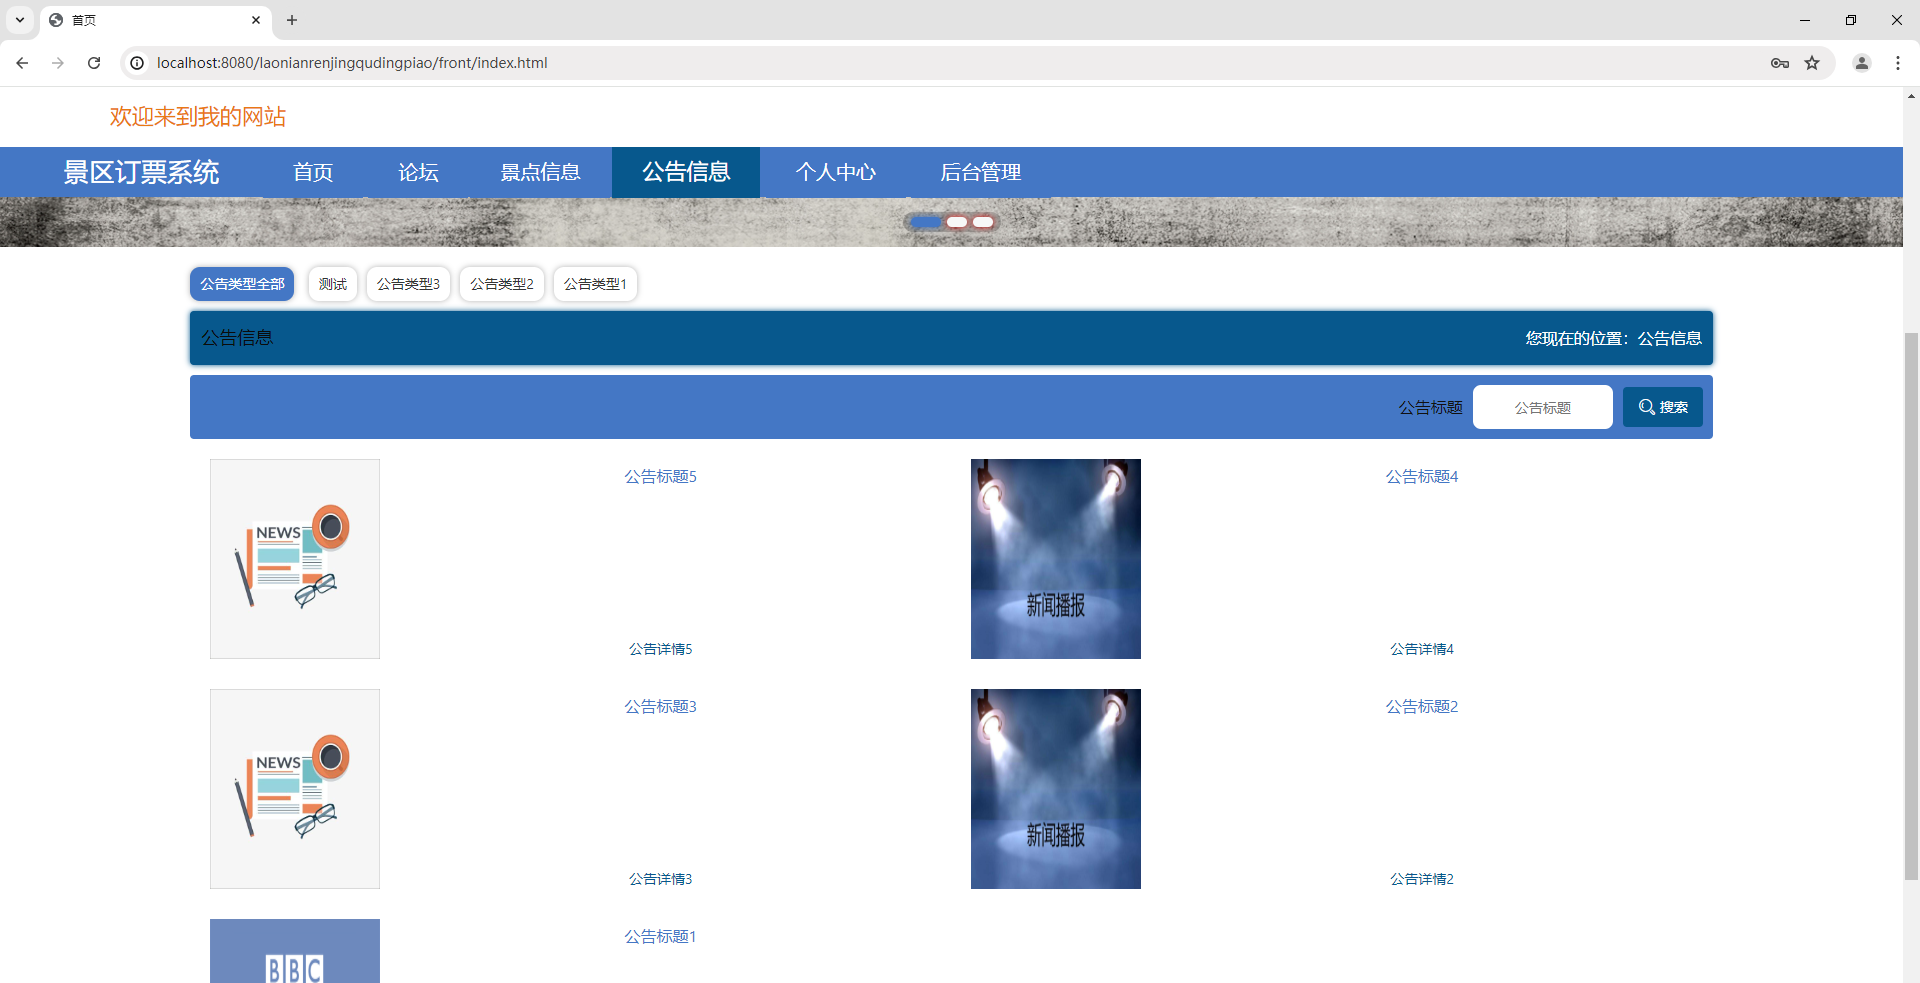1920x983 pixels.
Task: Open the 公告标题5 link
Action: pyautogui.click(x=661, y=477)
